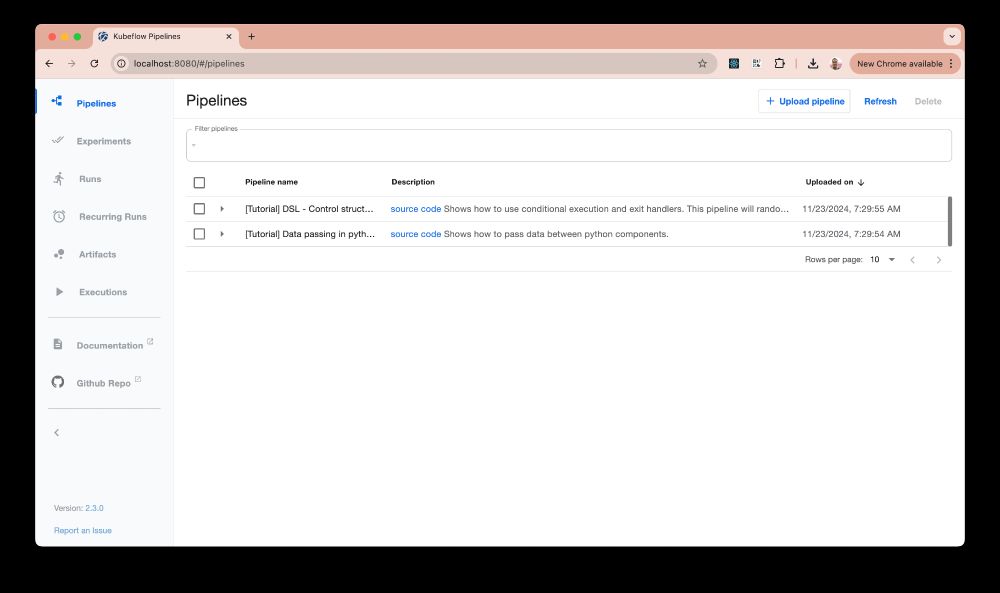Open the browser extensions puzzle icon

pyautogui.click(x=779, y=64)
